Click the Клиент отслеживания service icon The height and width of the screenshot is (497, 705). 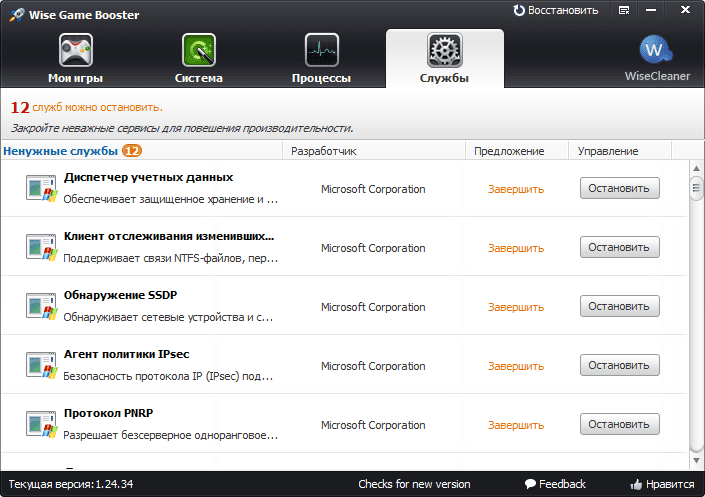pyautogui.click(x=41, y=247)
